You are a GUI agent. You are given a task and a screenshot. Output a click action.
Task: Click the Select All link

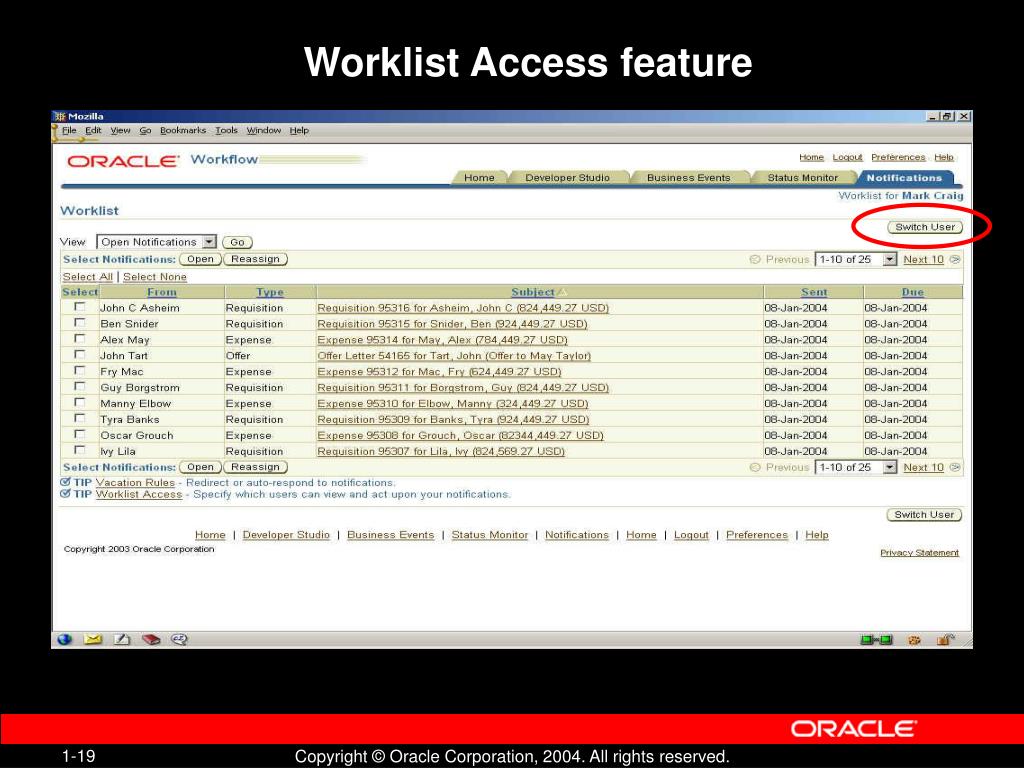click(88, 277)
